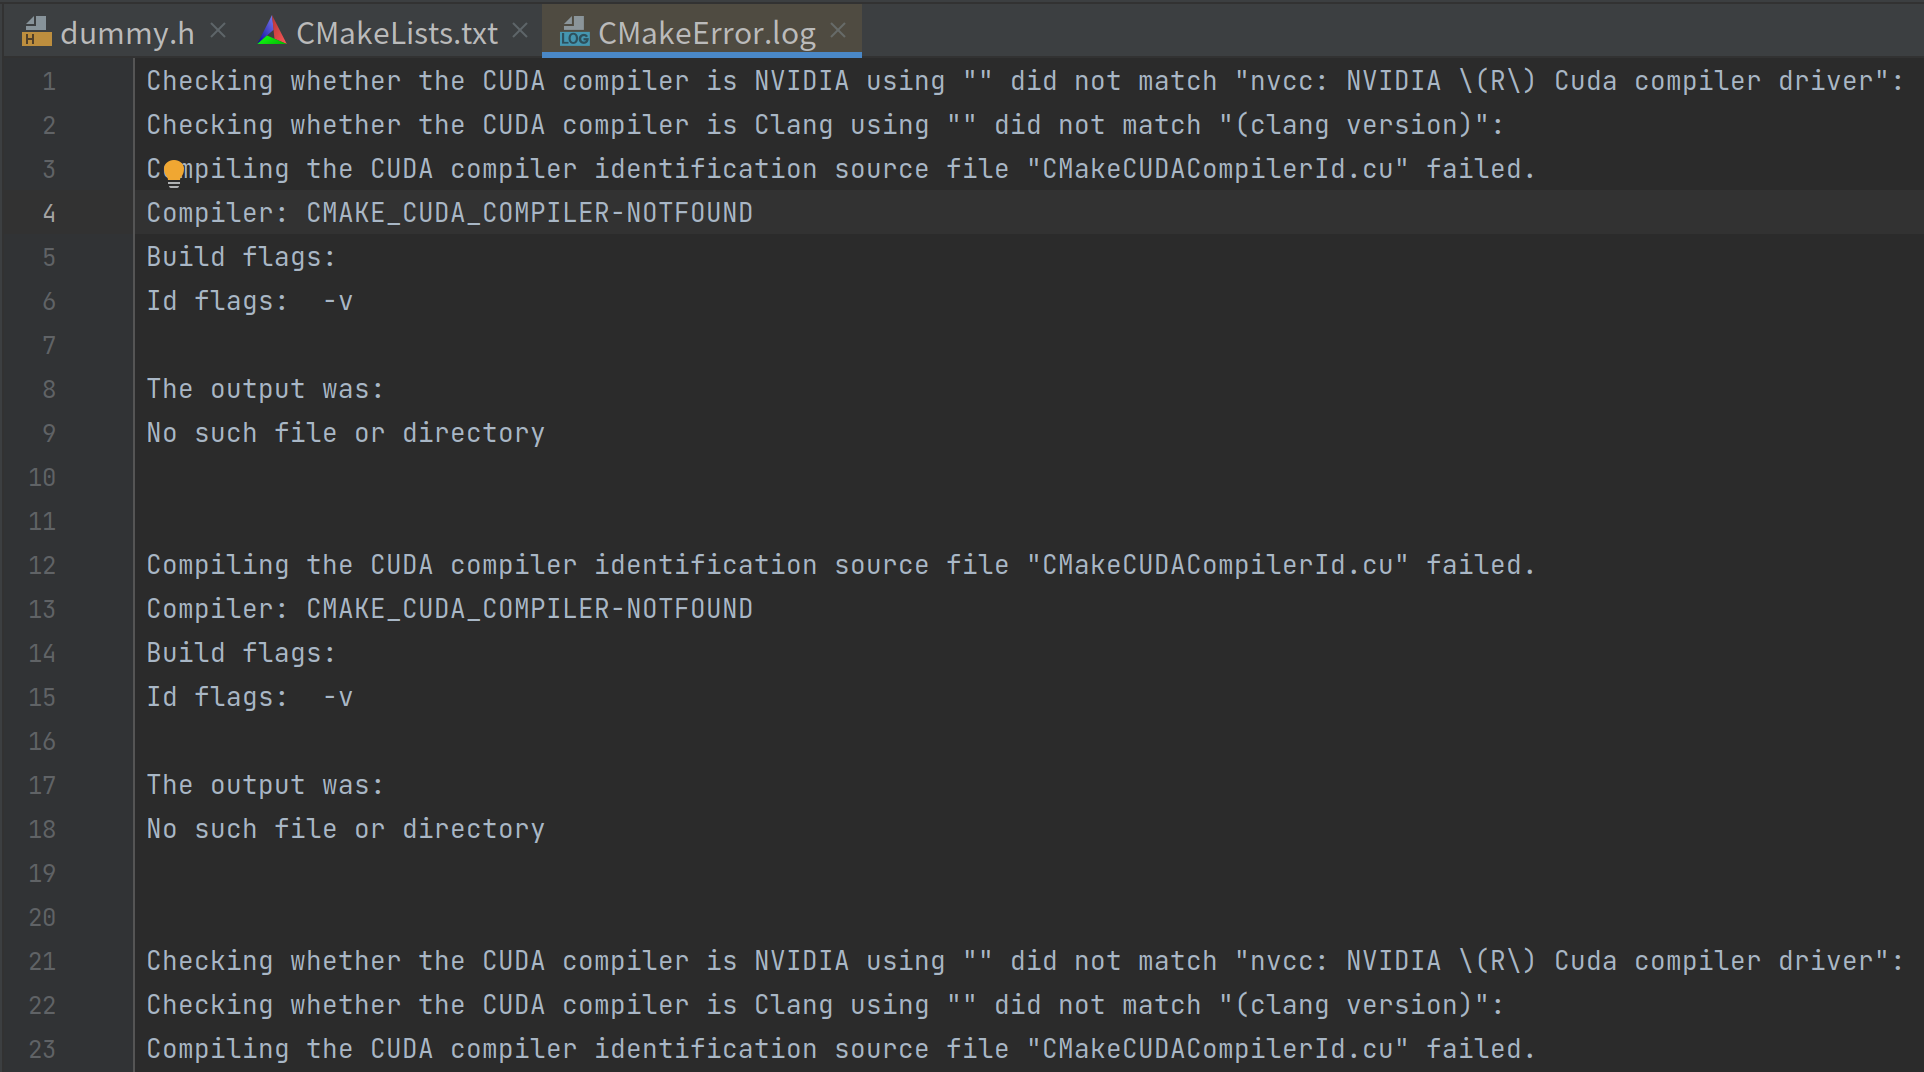Click line number 21 in gutter
The height and width of the screenshot is (1072, 1924).
point(42,961)
